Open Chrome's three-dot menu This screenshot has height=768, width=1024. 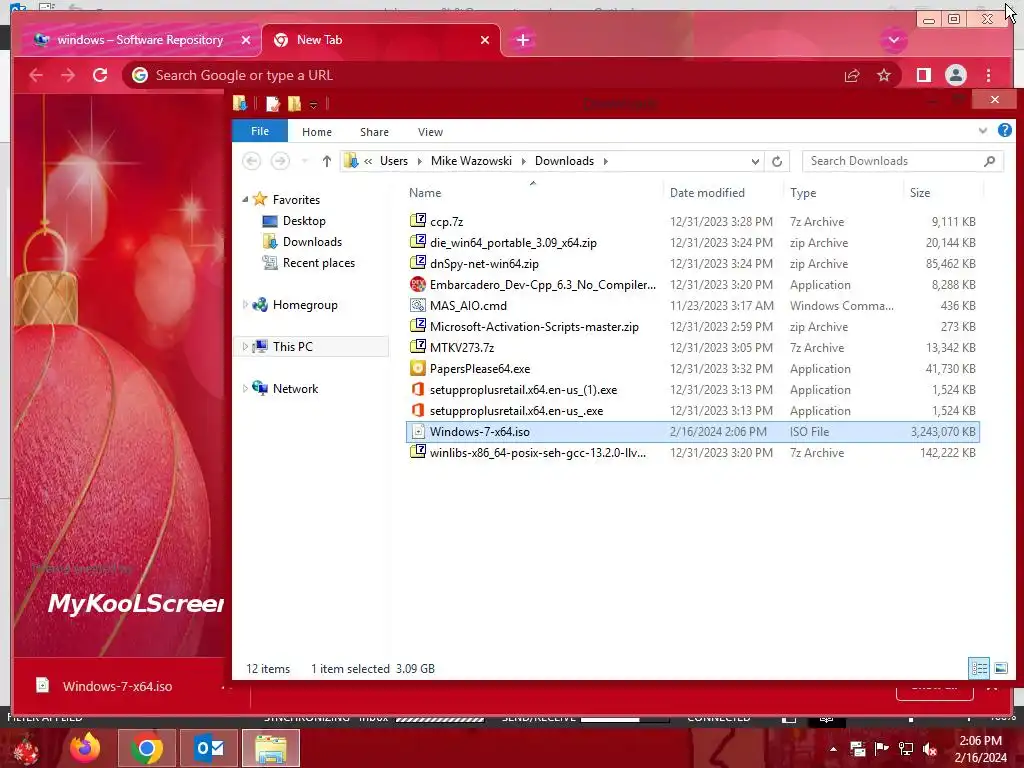point(988,75)
